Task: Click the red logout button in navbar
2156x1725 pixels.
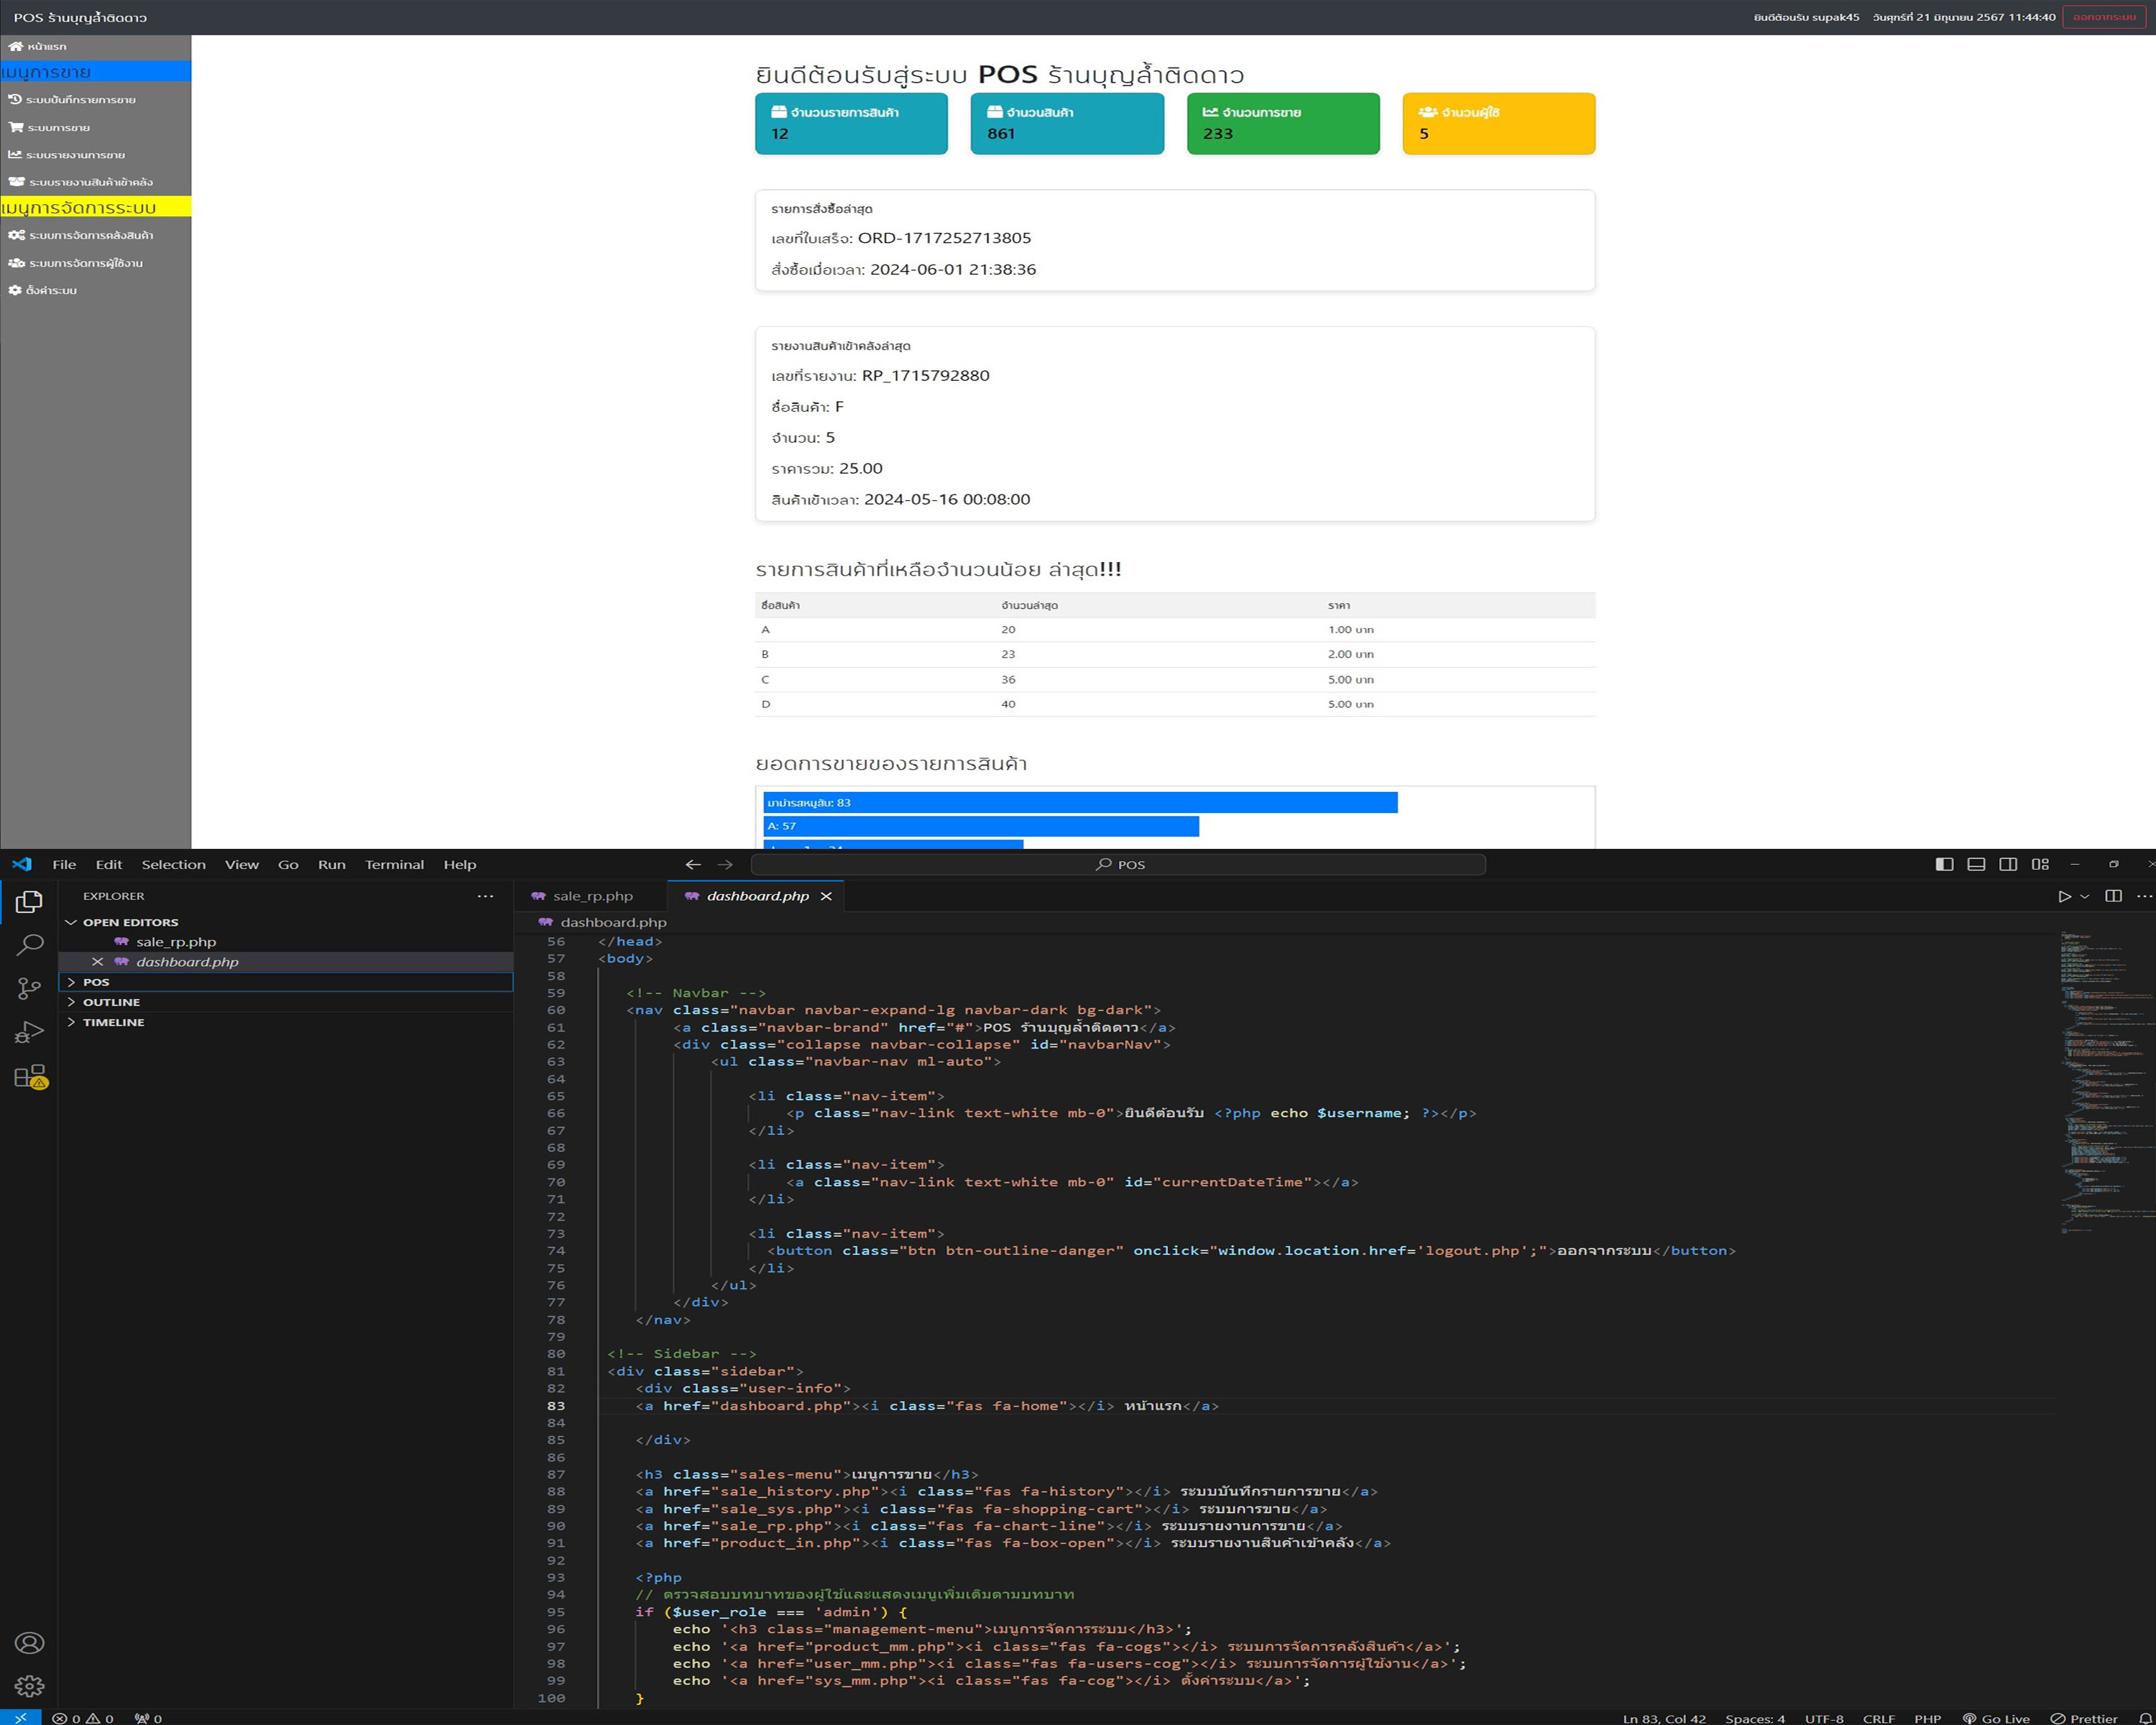Action: point(2103,17)
